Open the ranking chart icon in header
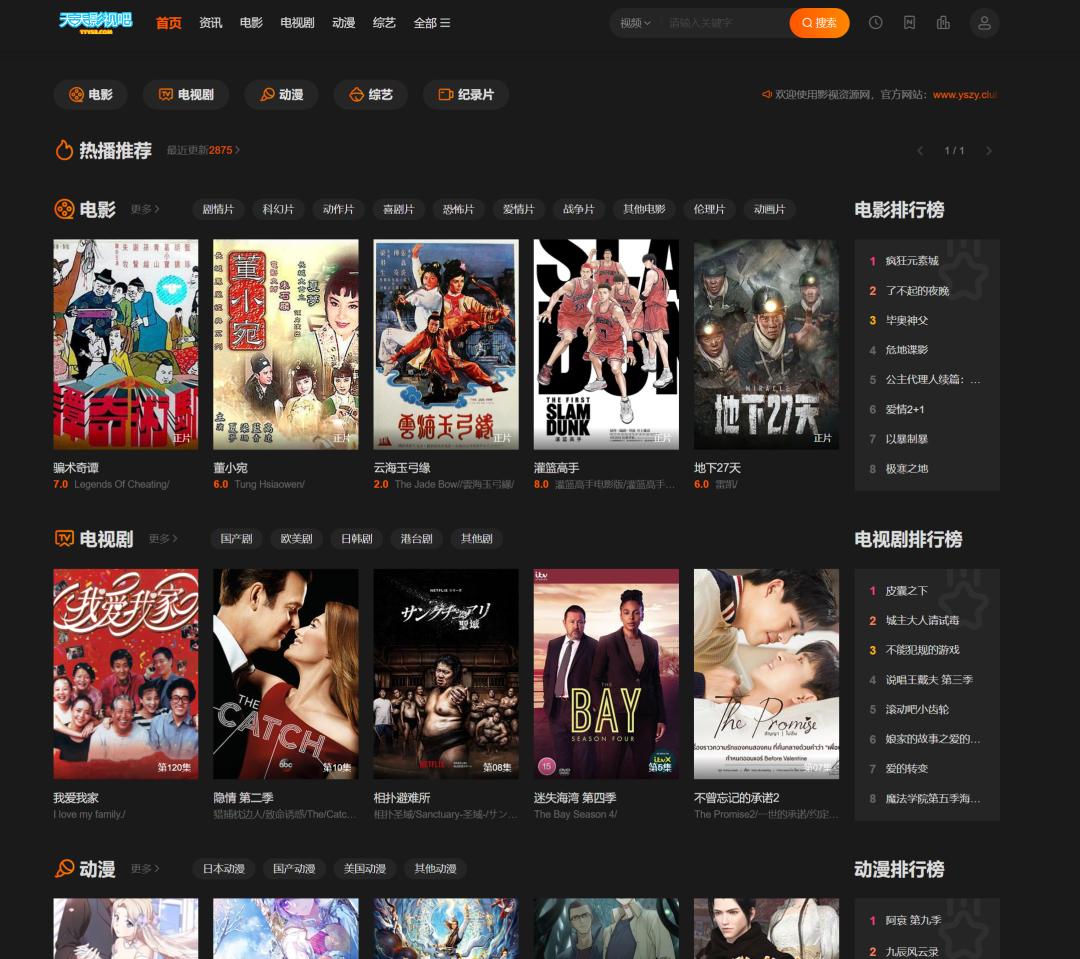This screenshot has width=1080, height=959. [x=943, y=23]
